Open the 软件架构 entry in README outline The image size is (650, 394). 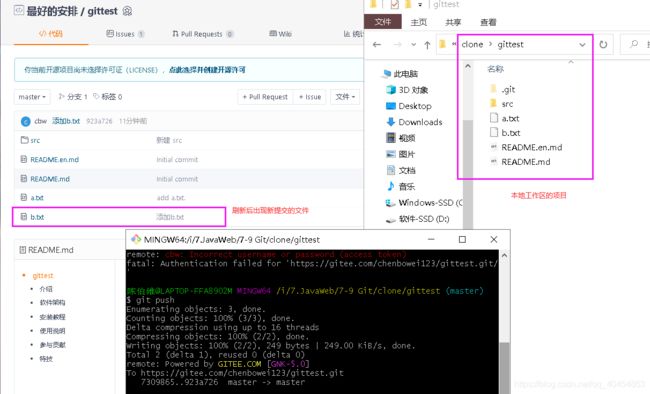pos(52,303)
